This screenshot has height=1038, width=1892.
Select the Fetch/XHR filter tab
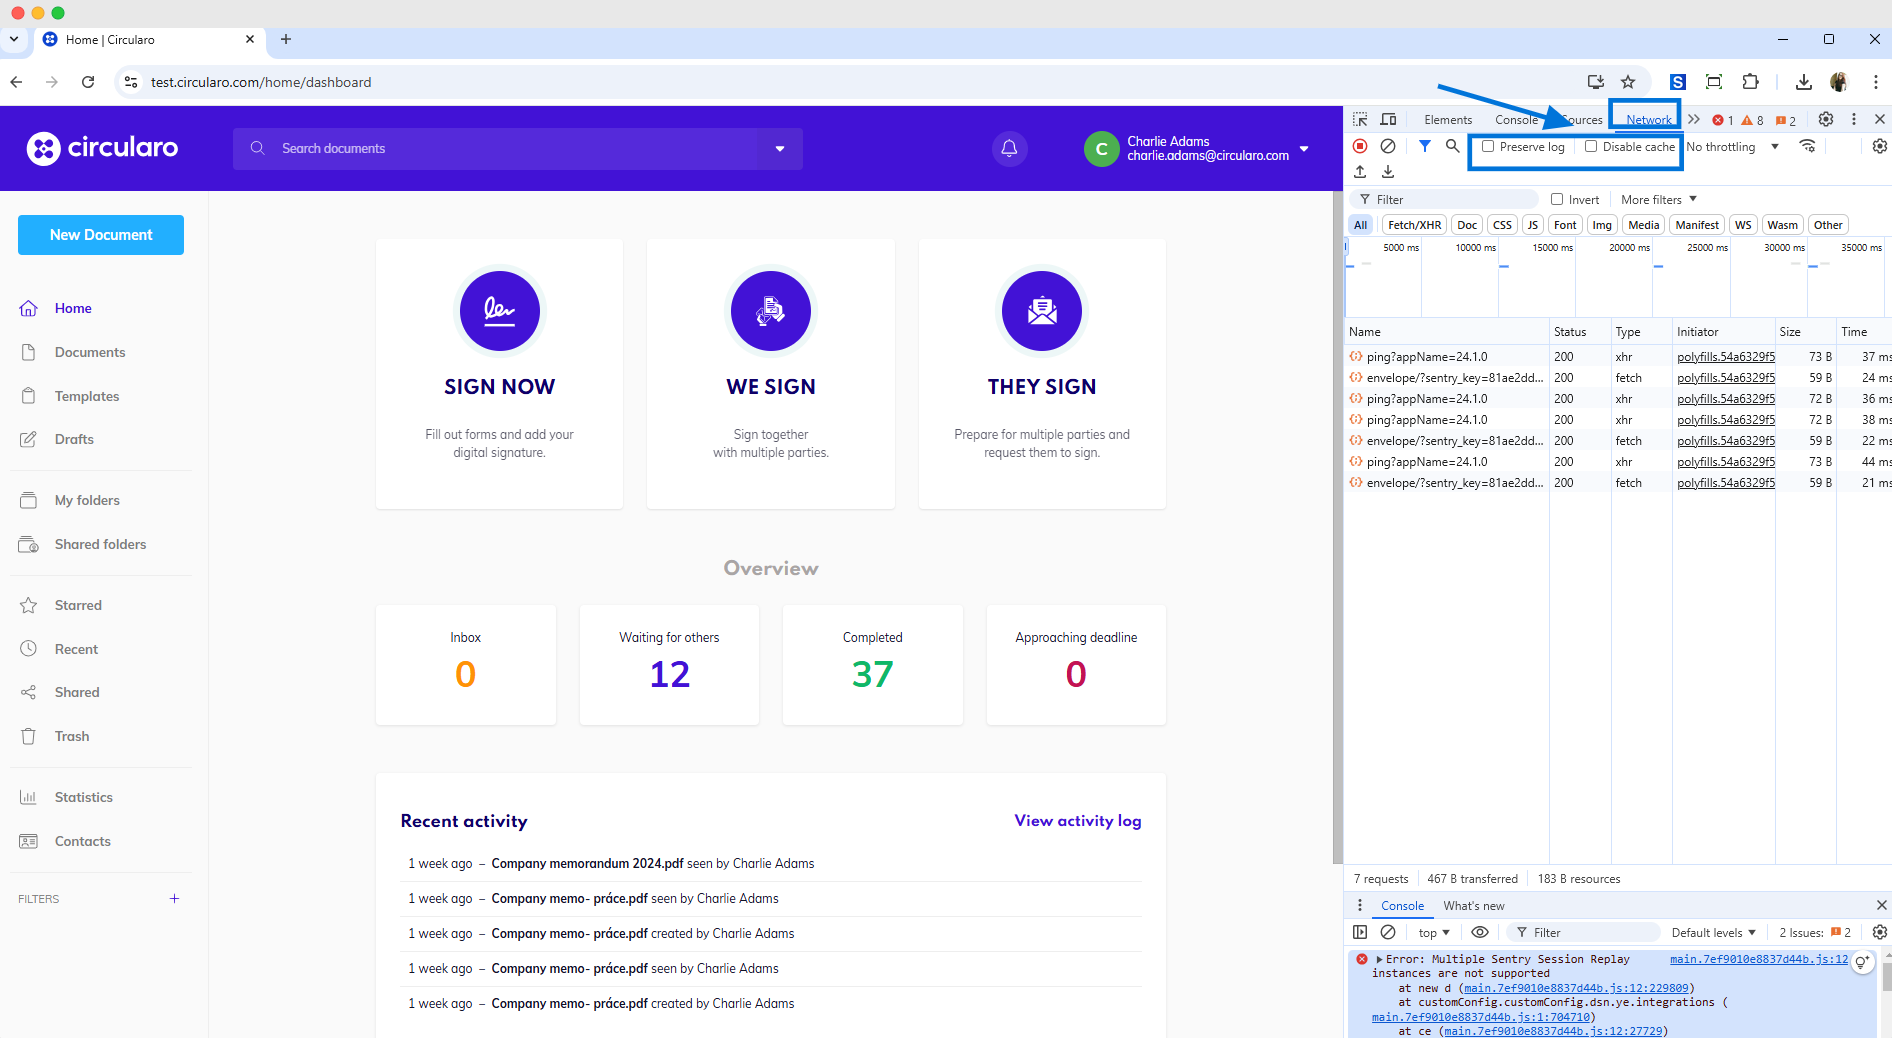pos(1413,225)
